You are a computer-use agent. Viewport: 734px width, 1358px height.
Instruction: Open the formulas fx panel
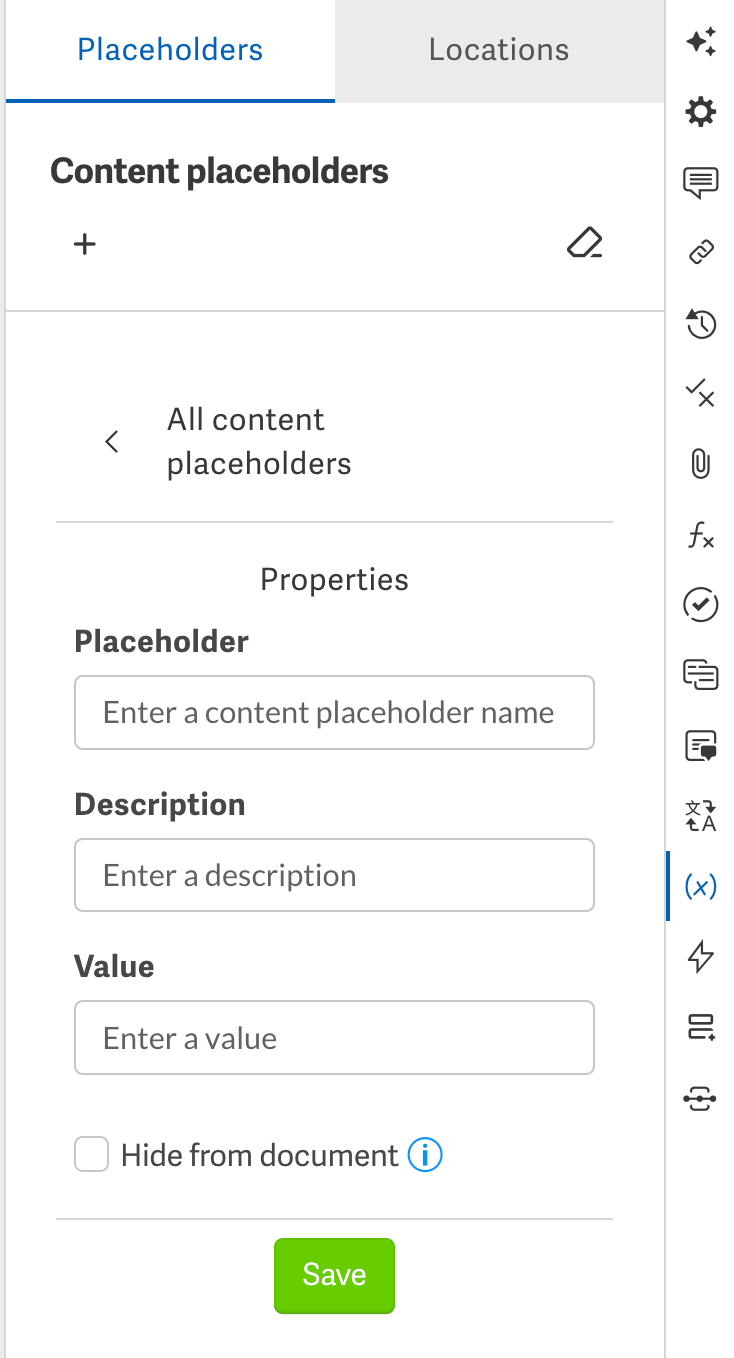700,536
